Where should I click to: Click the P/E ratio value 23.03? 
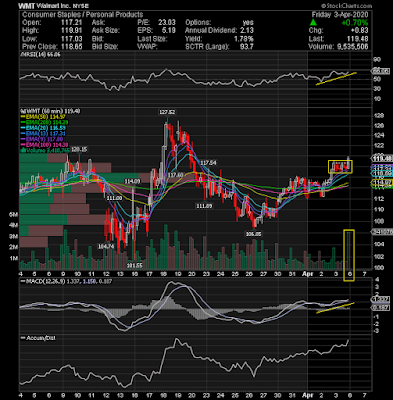click(166, 23)
